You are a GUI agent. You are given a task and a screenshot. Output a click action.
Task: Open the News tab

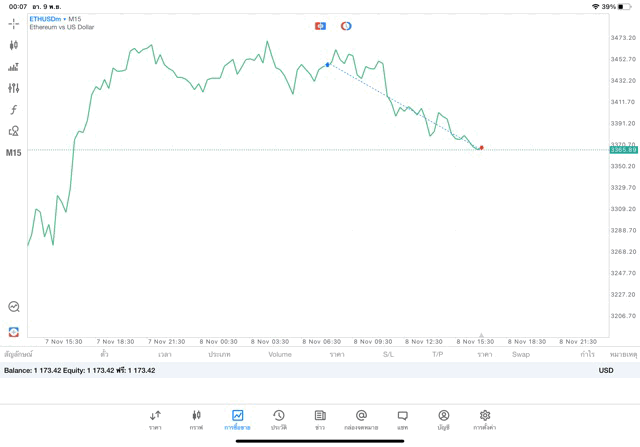pyautogui.click(x=319, y=420)
